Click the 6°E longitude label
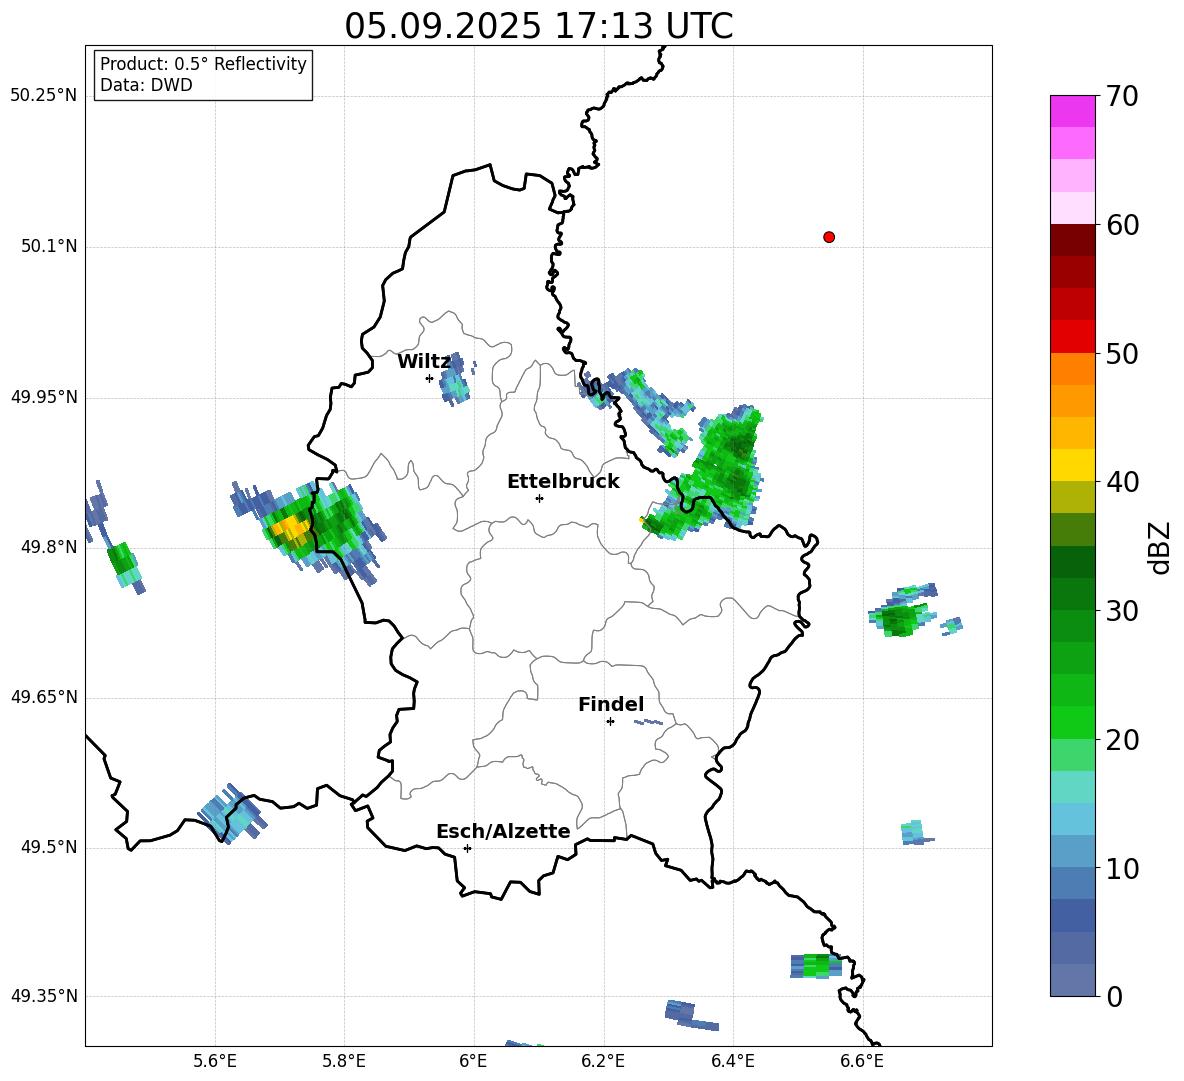The width and height of the screenshot is (1184, 1081). click(473, 1061)
